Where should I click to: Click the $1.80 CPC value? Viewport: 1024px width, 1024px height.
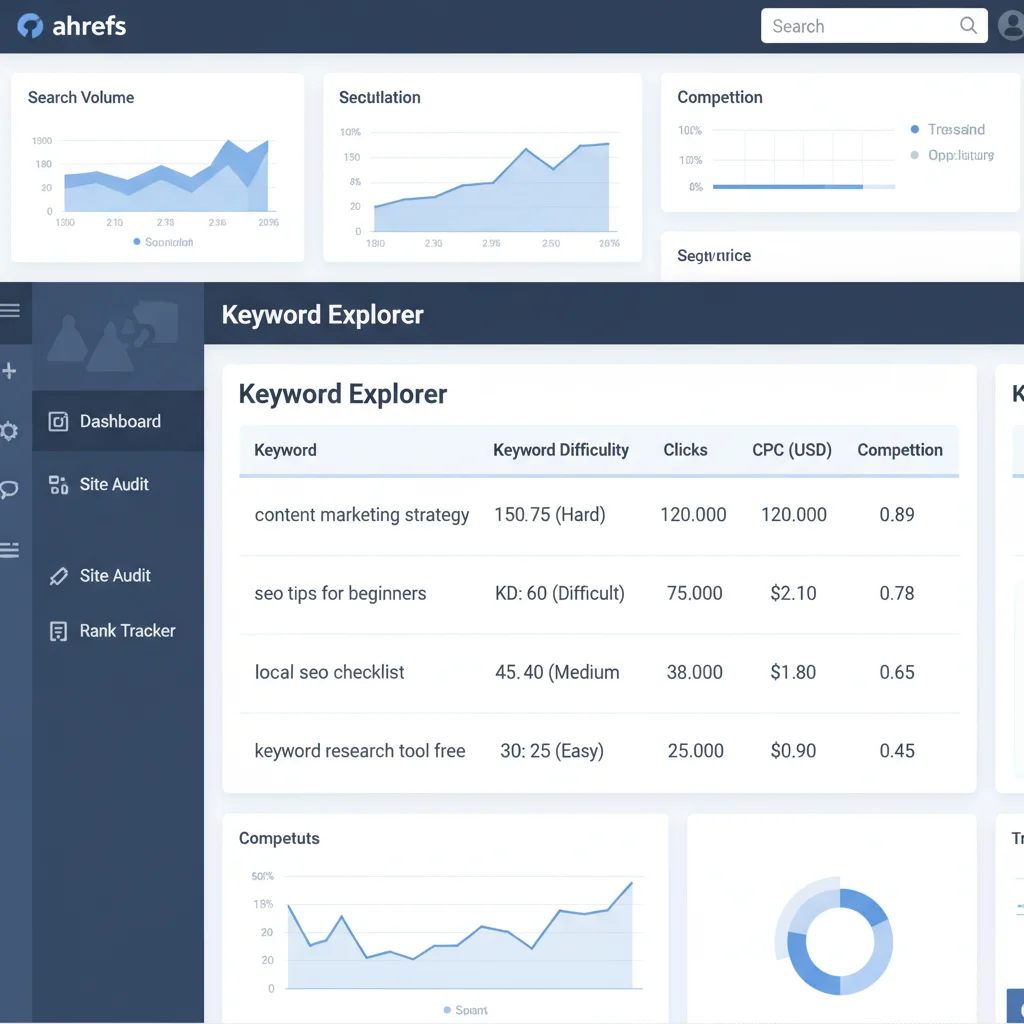coord(793,672)
